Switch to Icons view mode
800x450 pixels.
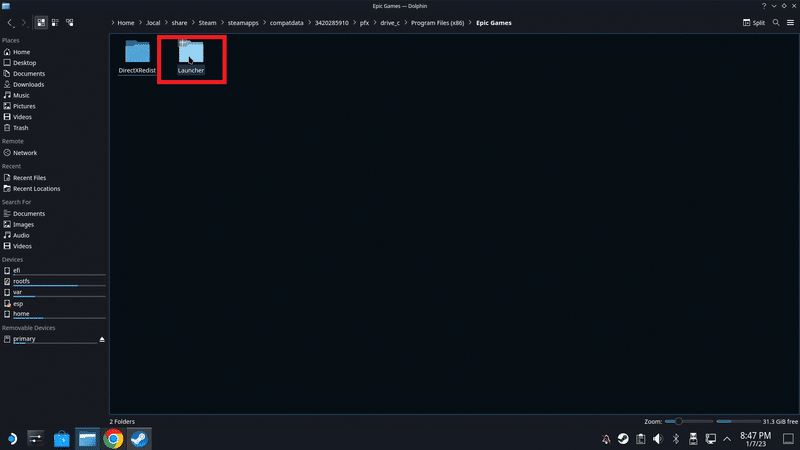point(41,22)
